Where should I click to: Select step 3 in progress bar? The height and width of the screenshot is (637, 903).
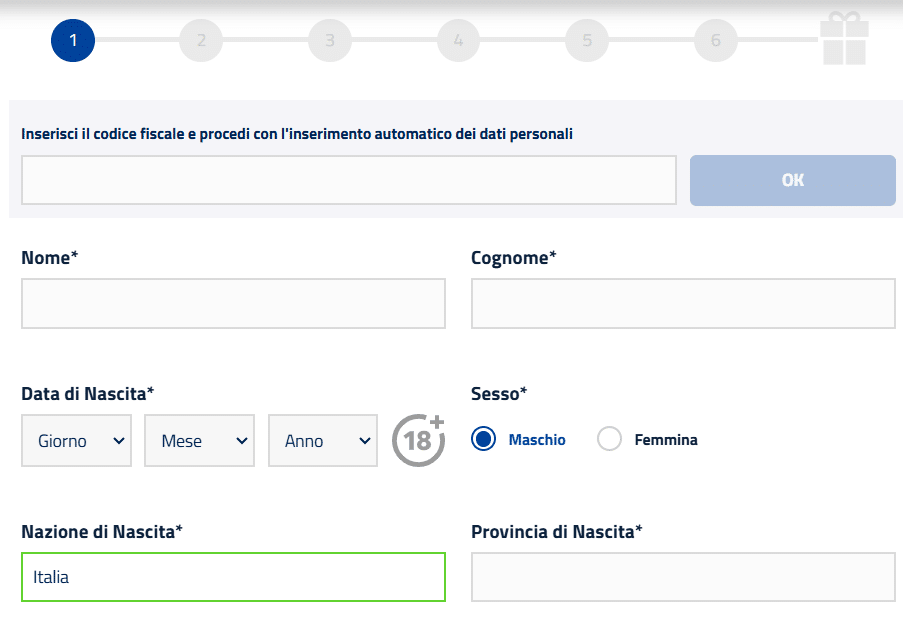click(330, 41)
